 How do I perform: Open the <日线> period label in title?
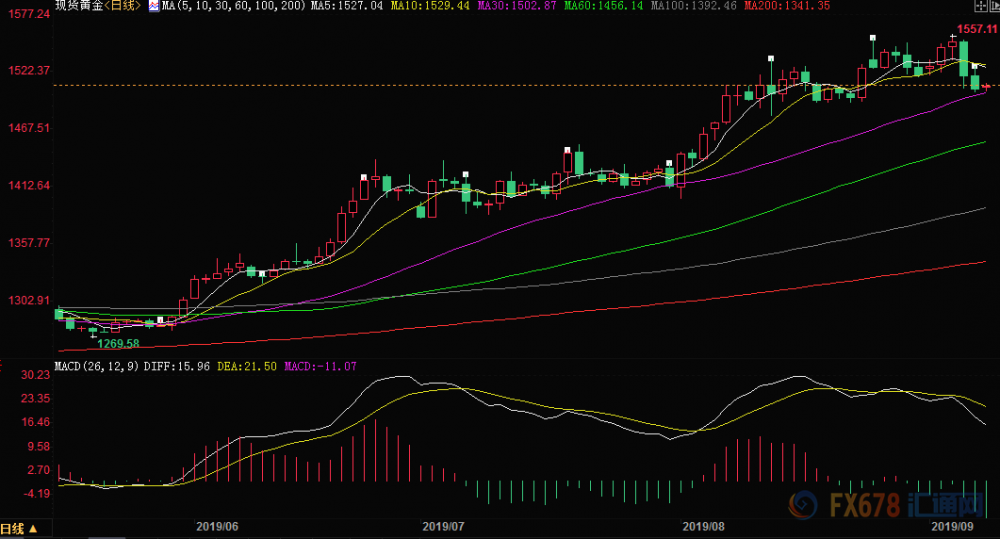(122, 6)
